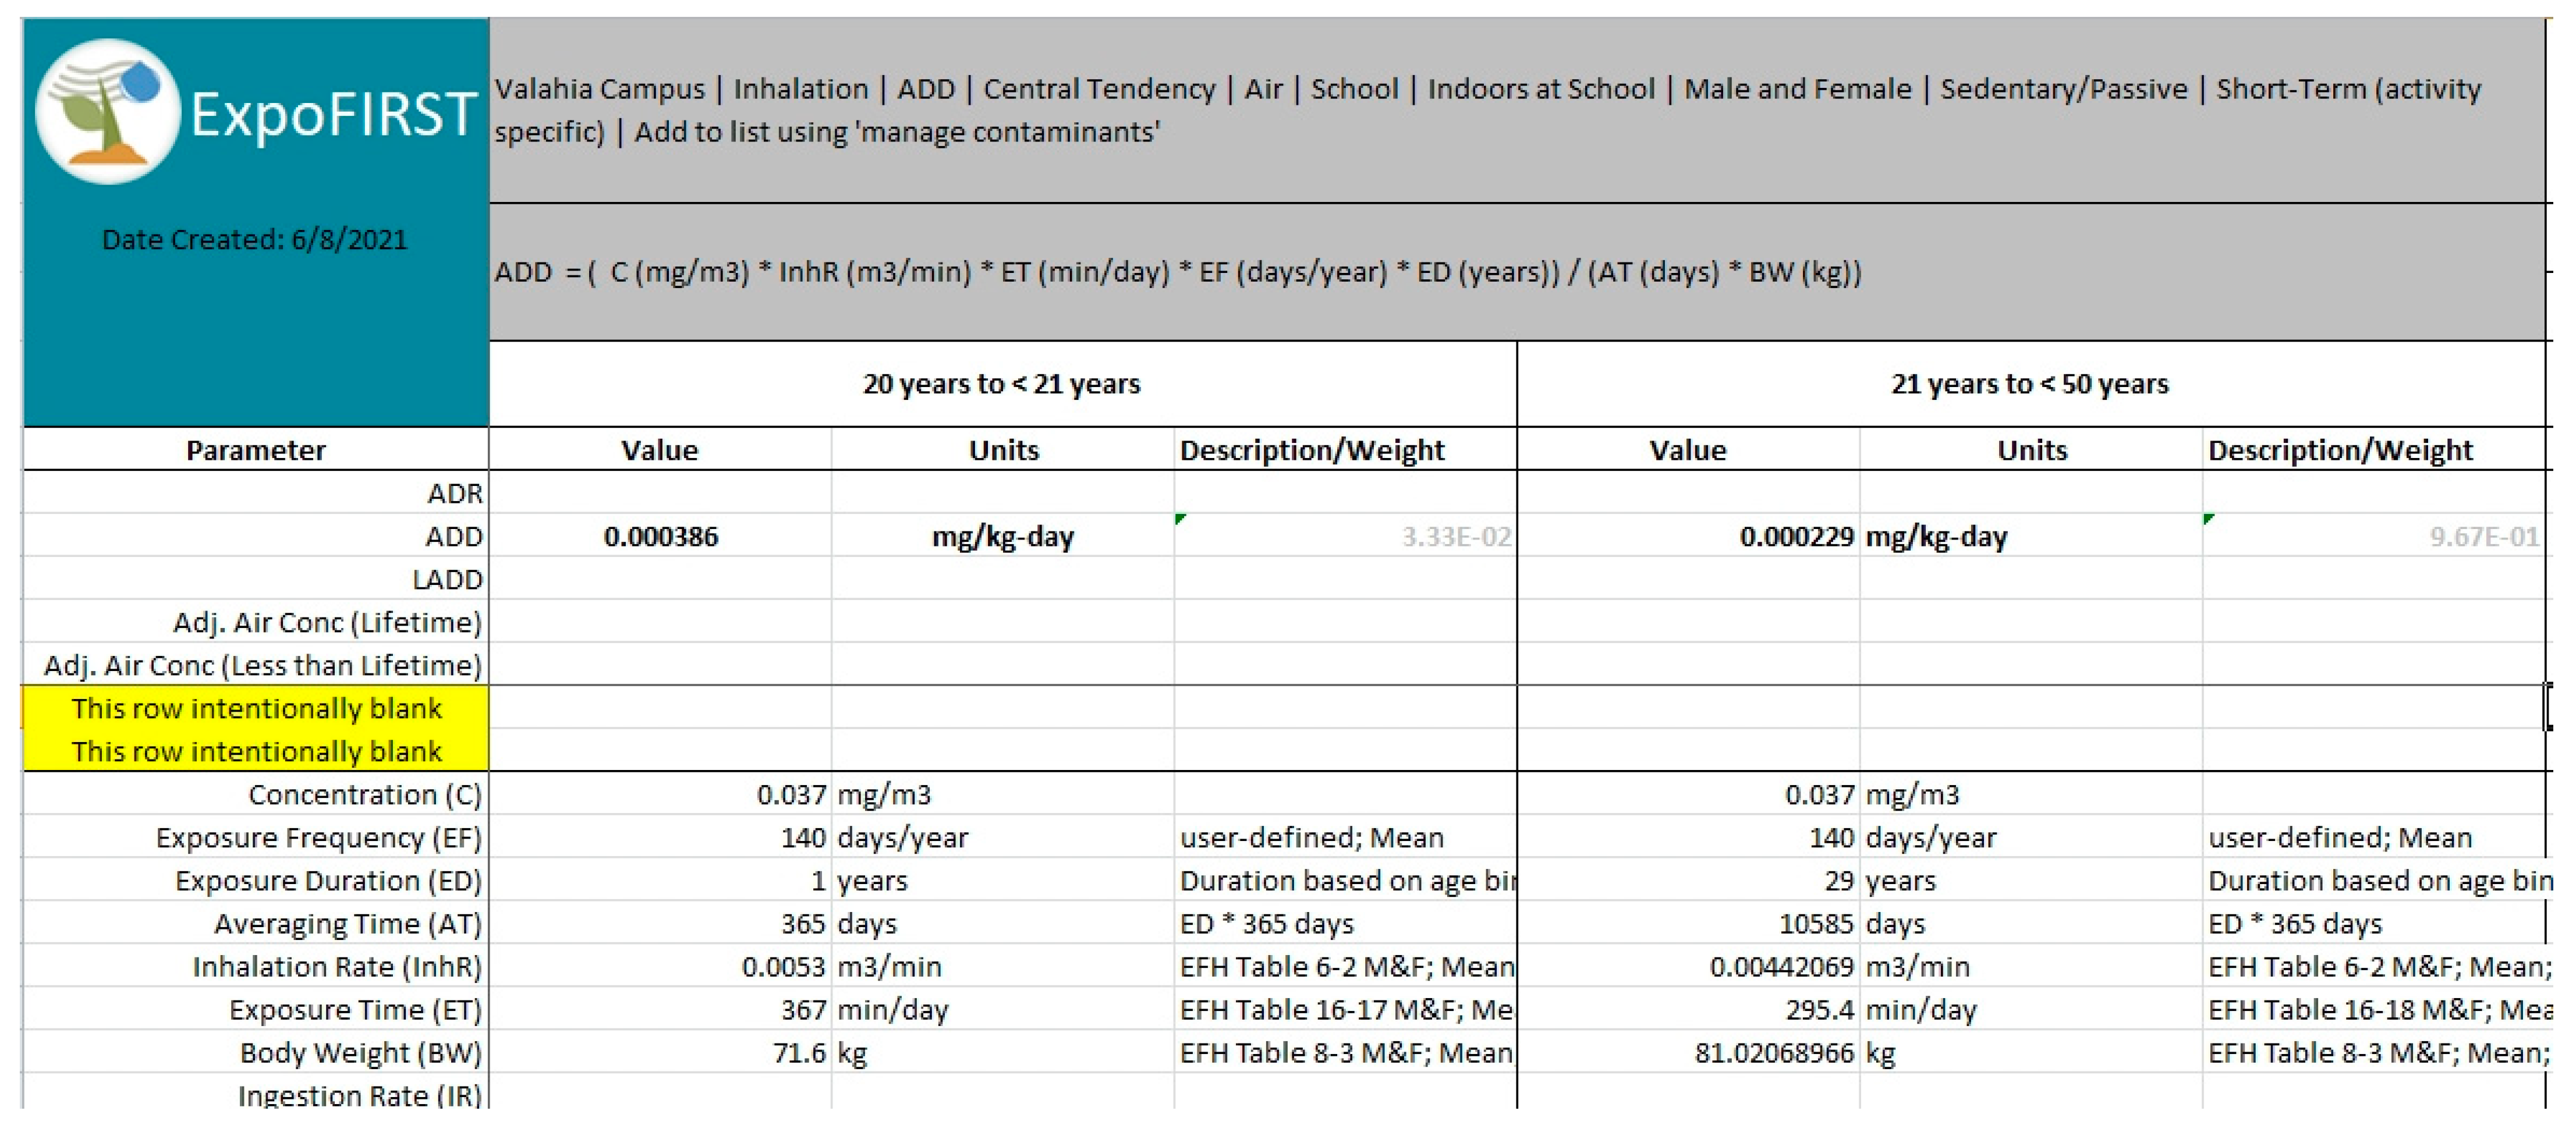Click the Exposure Duration 29 years value
This screenshot has height=1125, width=2576.
[1838, 881]
